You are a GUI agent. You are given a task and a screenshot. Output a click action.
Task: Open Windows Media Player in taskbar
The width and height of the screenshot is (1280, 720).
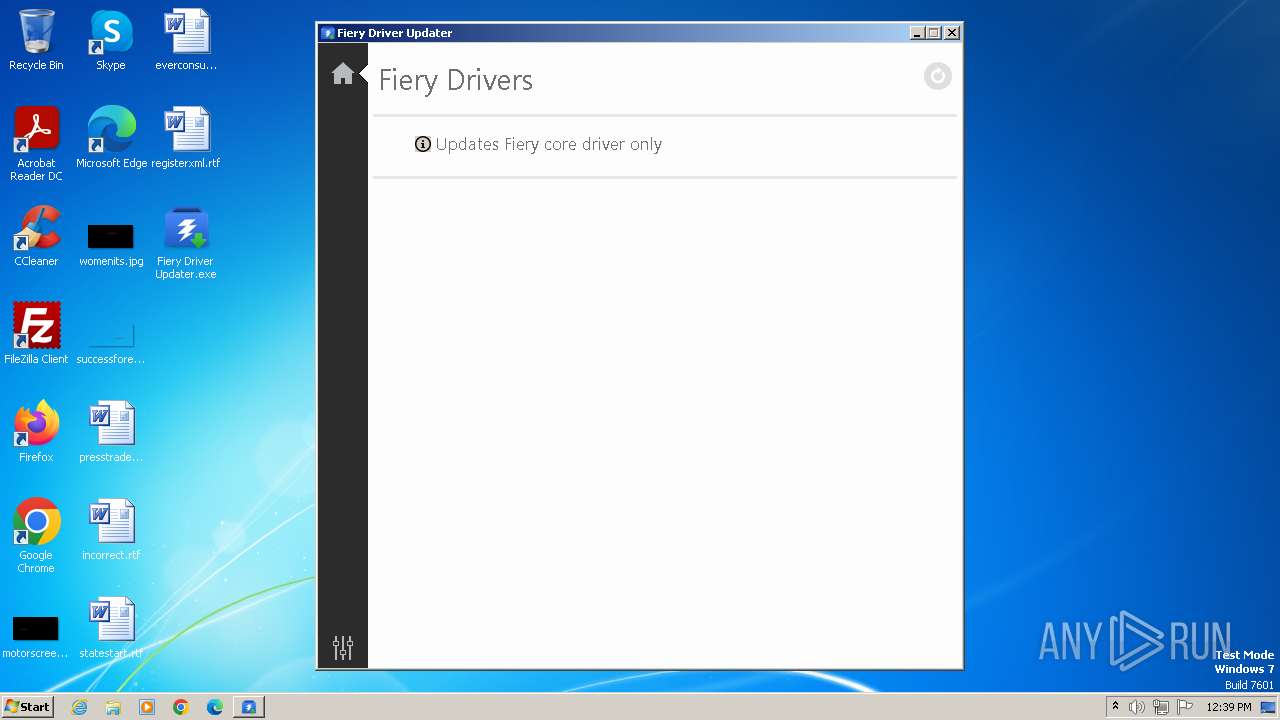(x=147, y=707)
